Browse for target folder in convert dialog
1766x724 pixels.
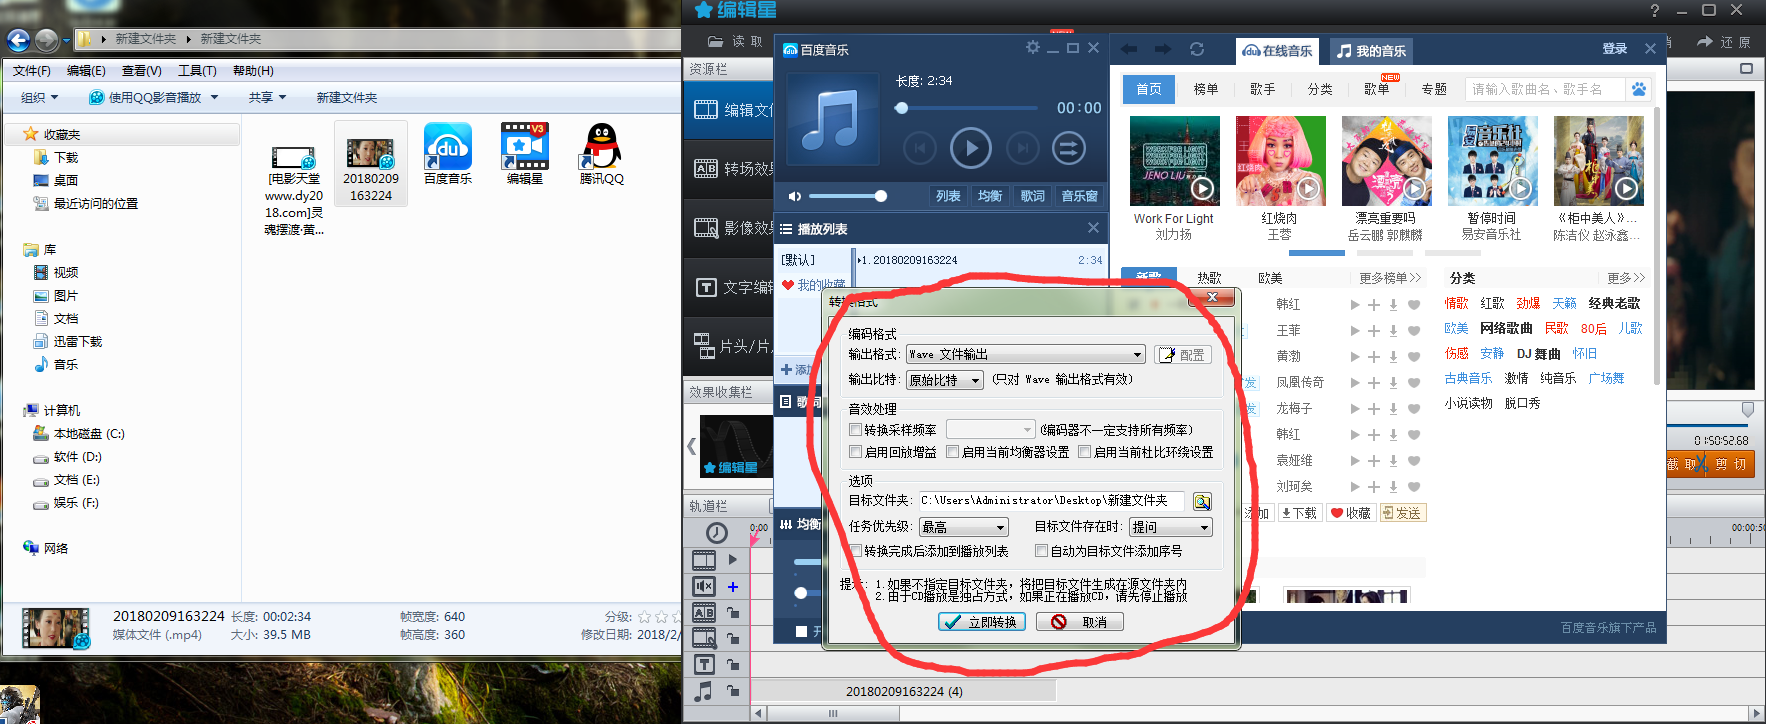click(1202, 501)
